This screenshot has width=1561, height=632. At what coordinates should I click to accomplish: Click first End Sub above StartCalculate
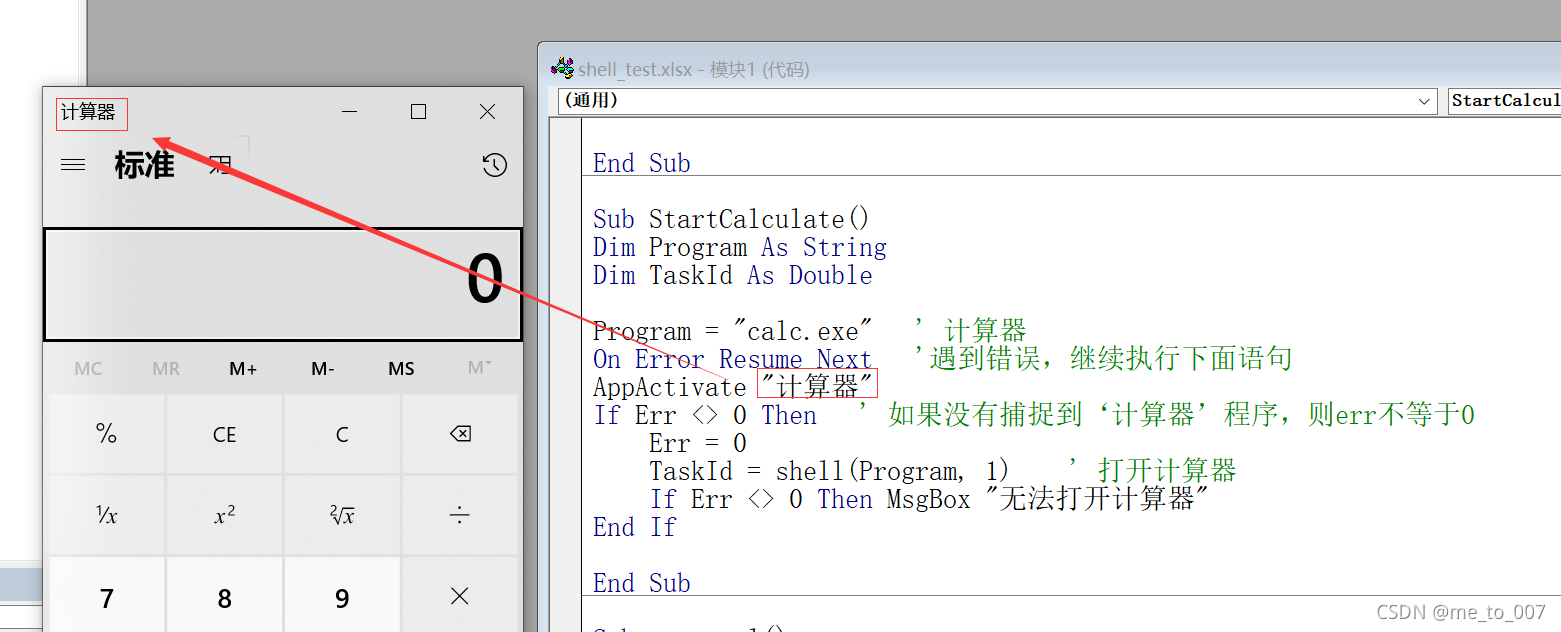click(642, 163)
